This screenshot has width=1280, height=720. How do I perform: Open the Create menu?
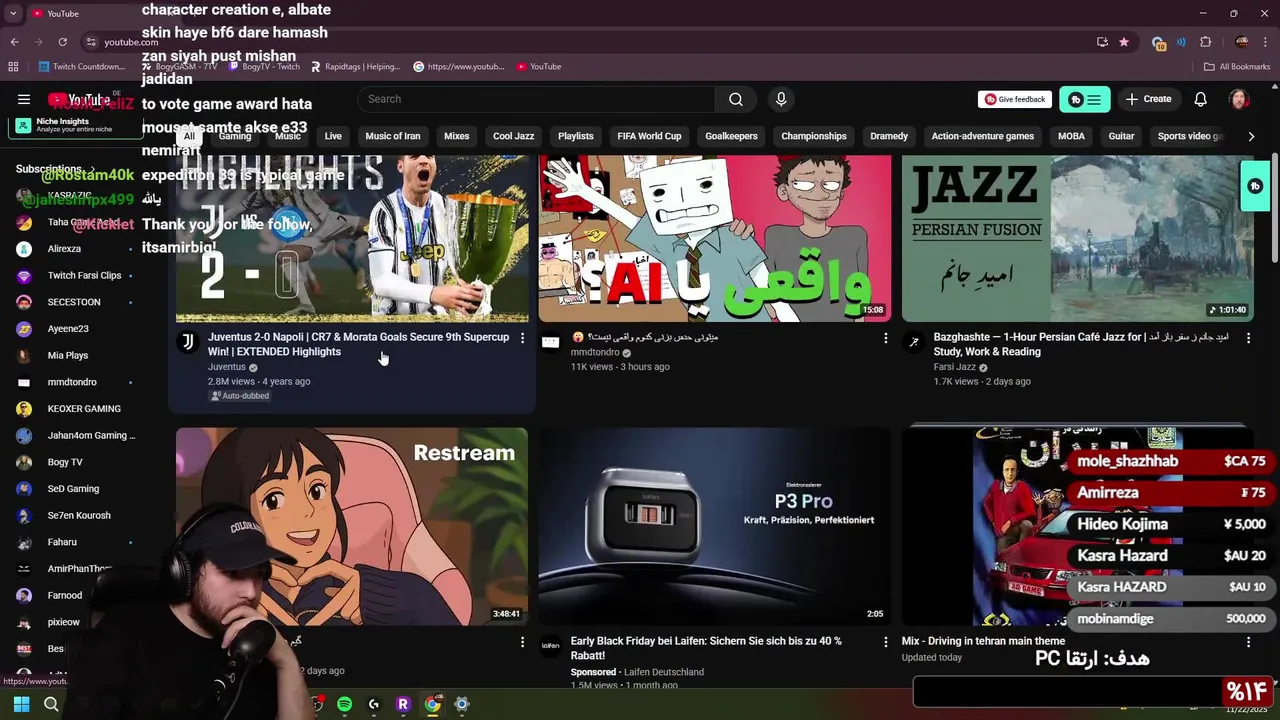[1148, 99]
